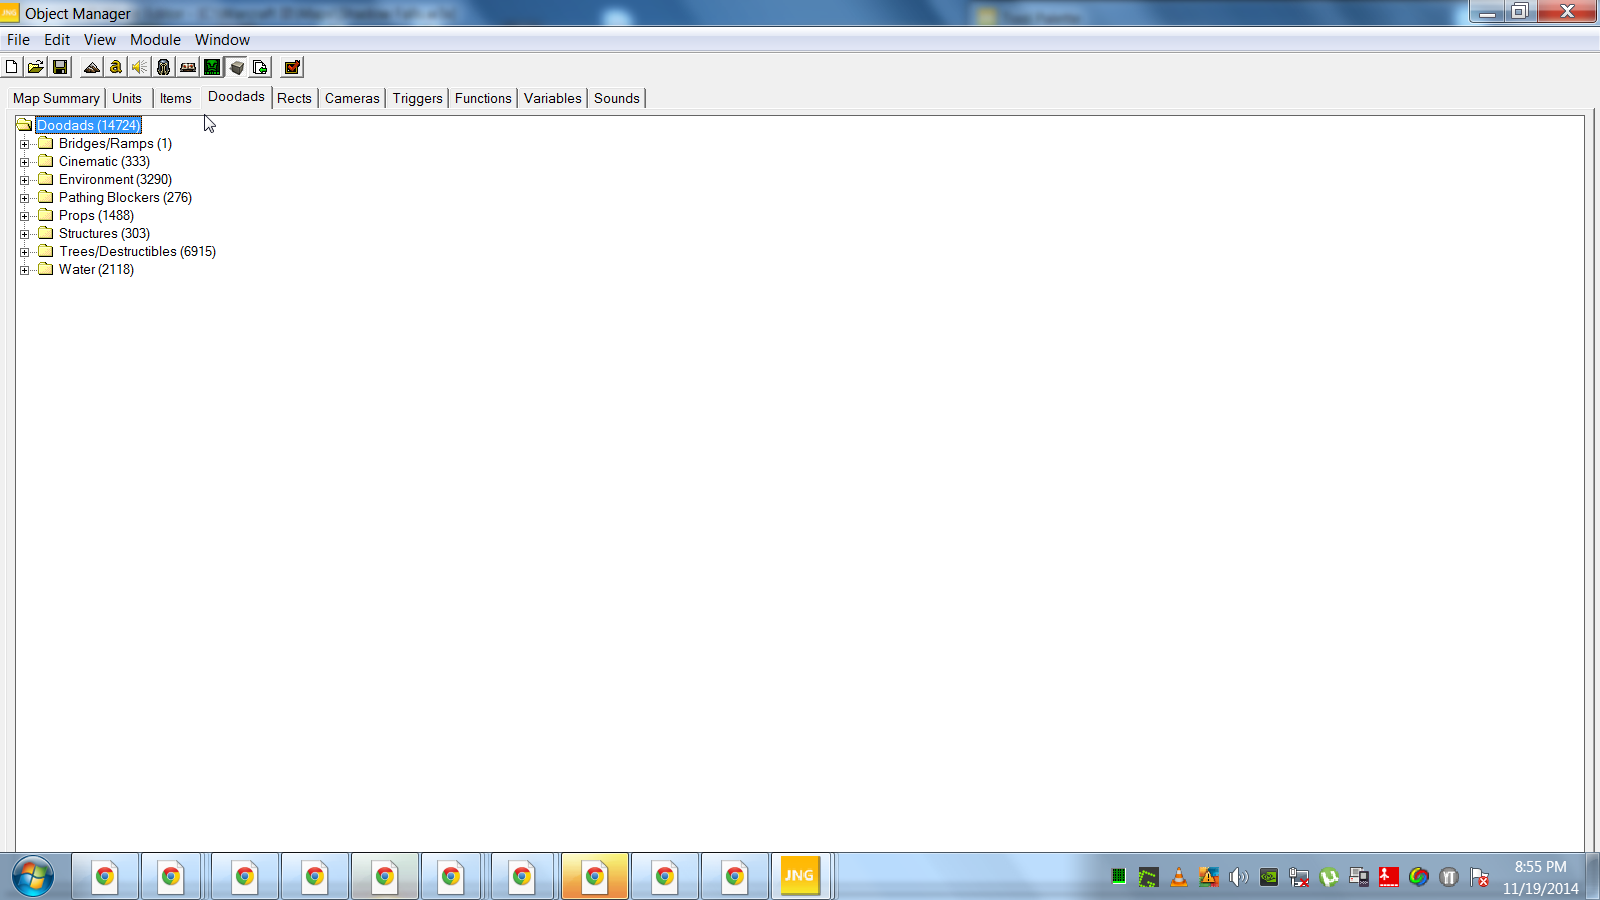Open the Campaign Editor toolbar icon

(188, 67)
